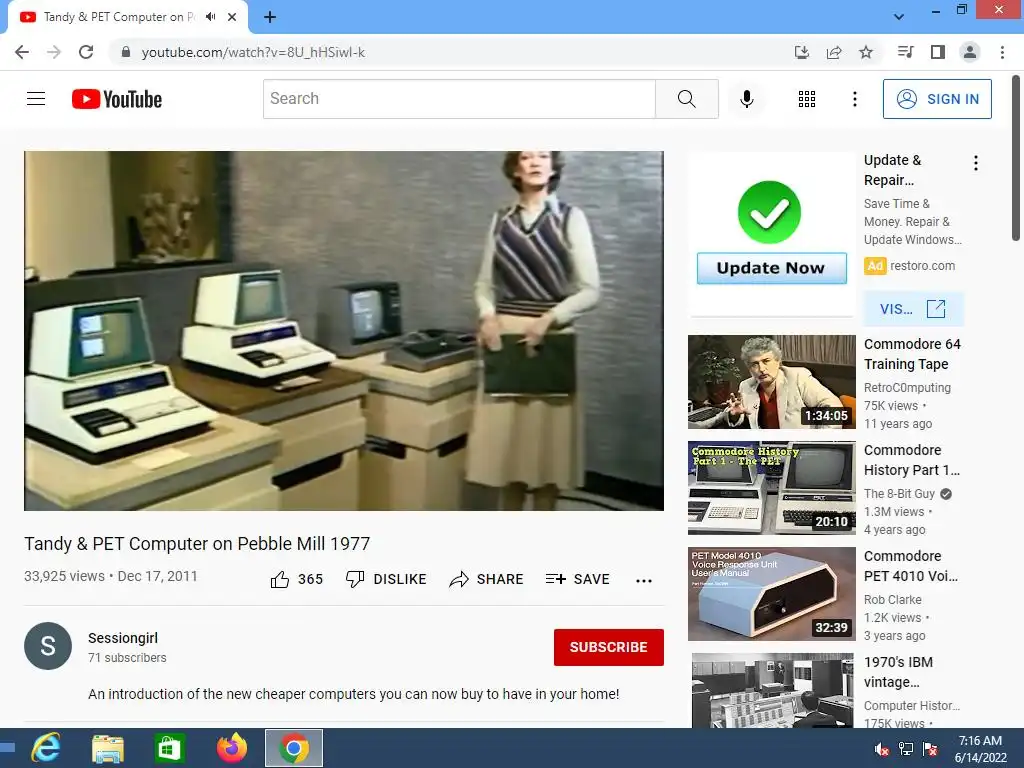The image size is (1024, 768).
Task: Open File Explorer from taskbar
Action: click(108, 748)
